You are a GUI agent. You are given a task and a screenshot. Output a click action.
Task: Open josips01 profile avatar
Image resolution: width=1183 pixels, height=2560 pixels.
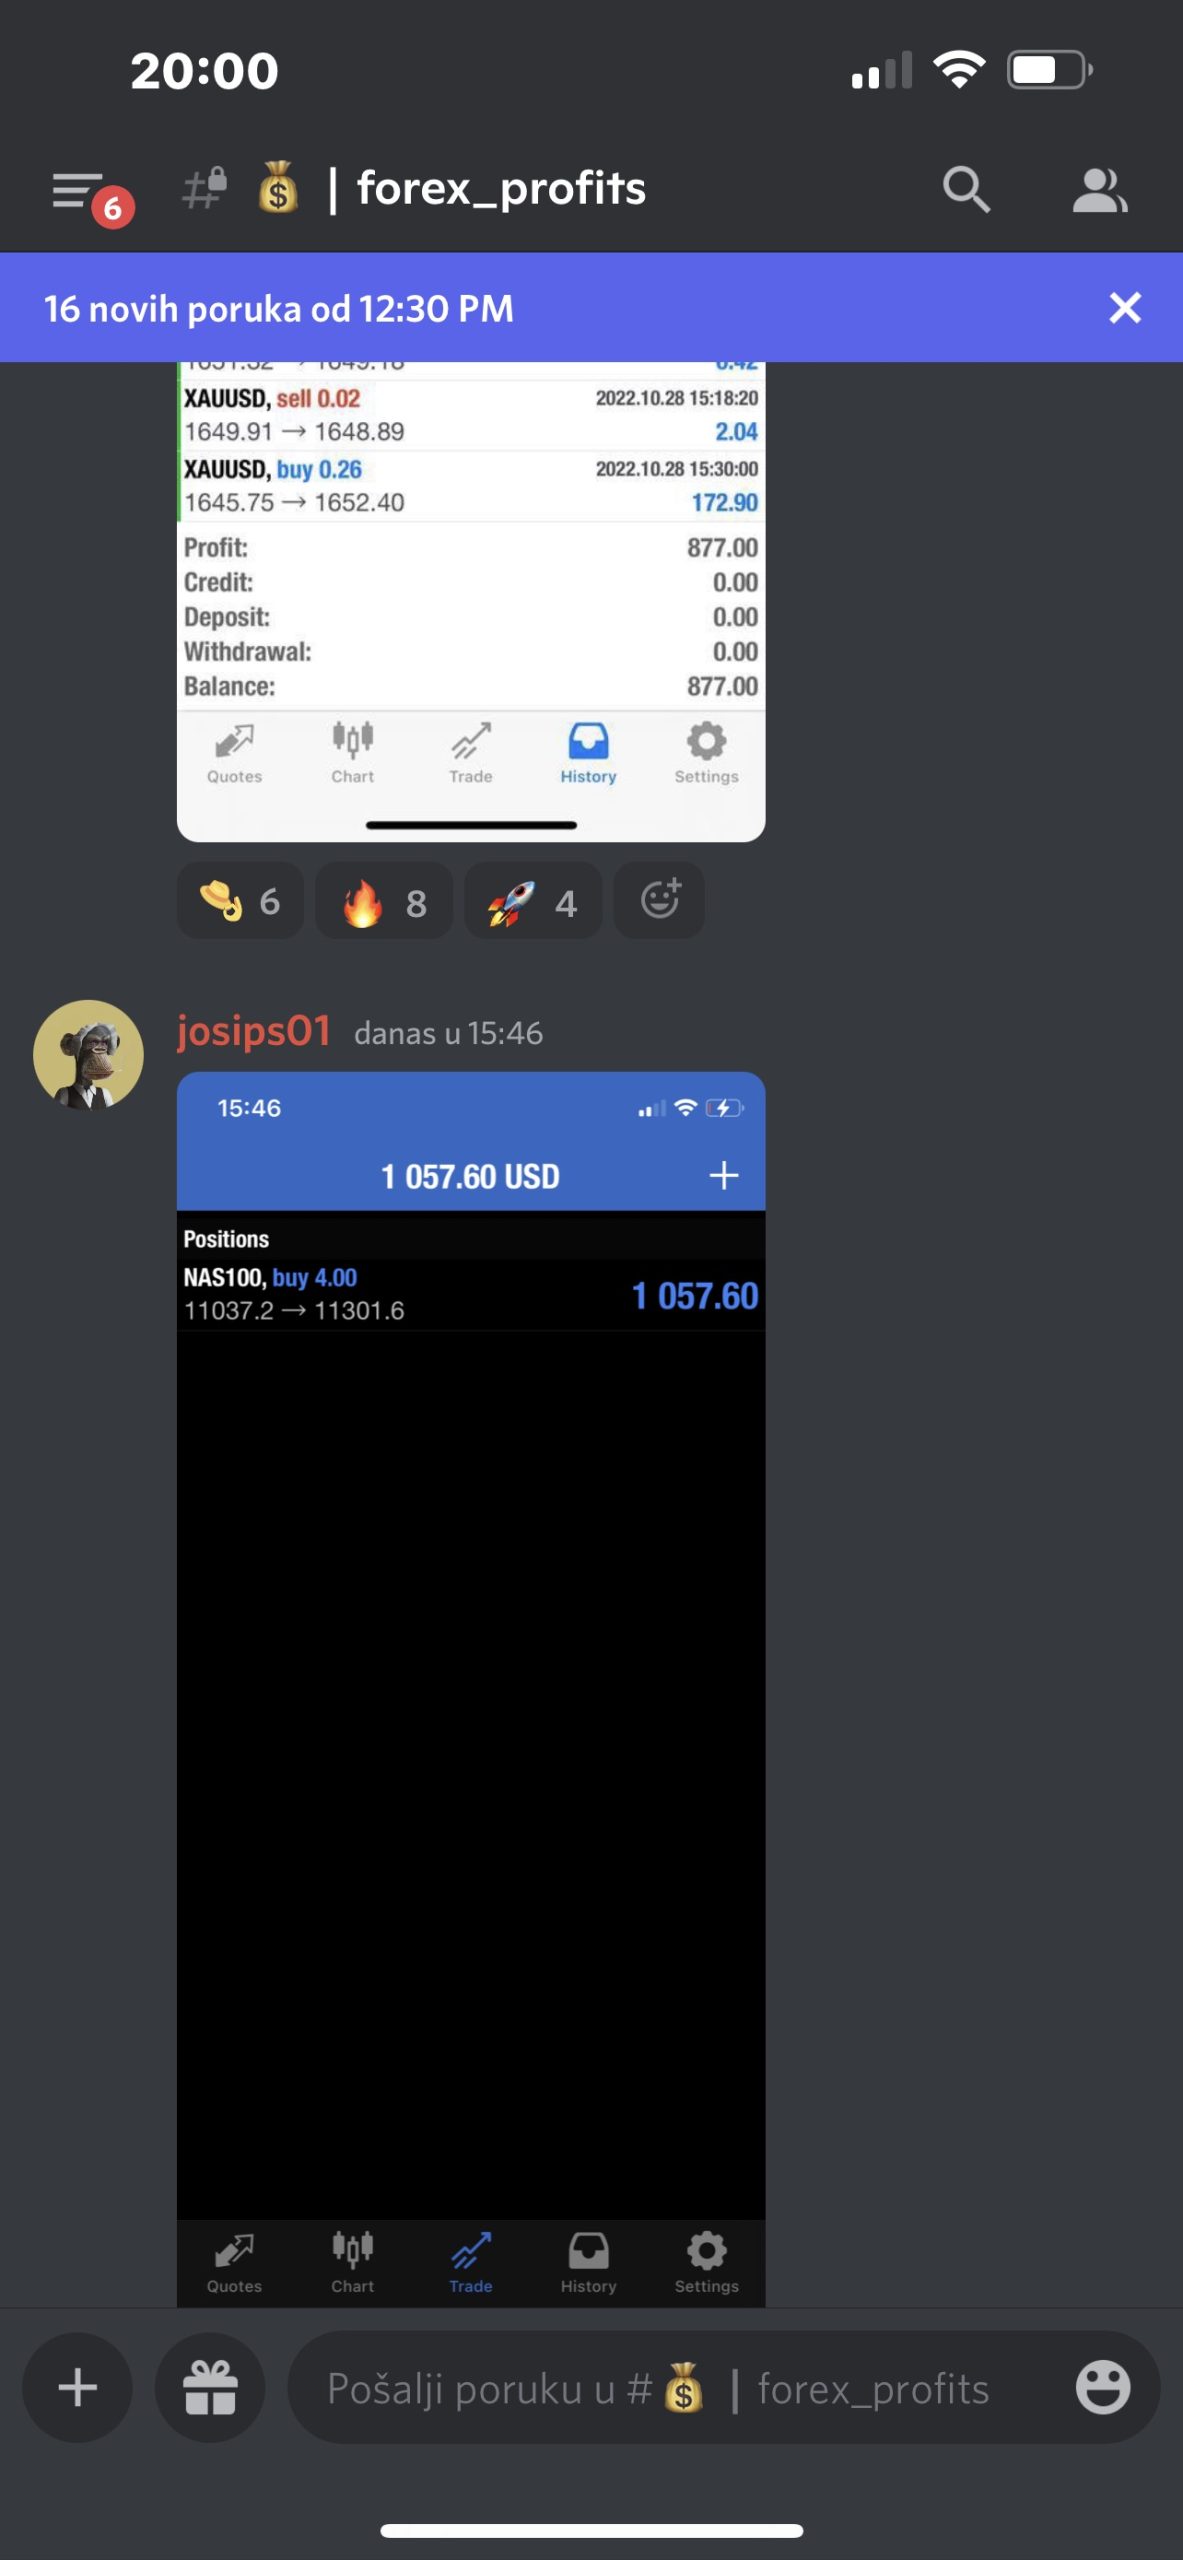pos(88,1055)
